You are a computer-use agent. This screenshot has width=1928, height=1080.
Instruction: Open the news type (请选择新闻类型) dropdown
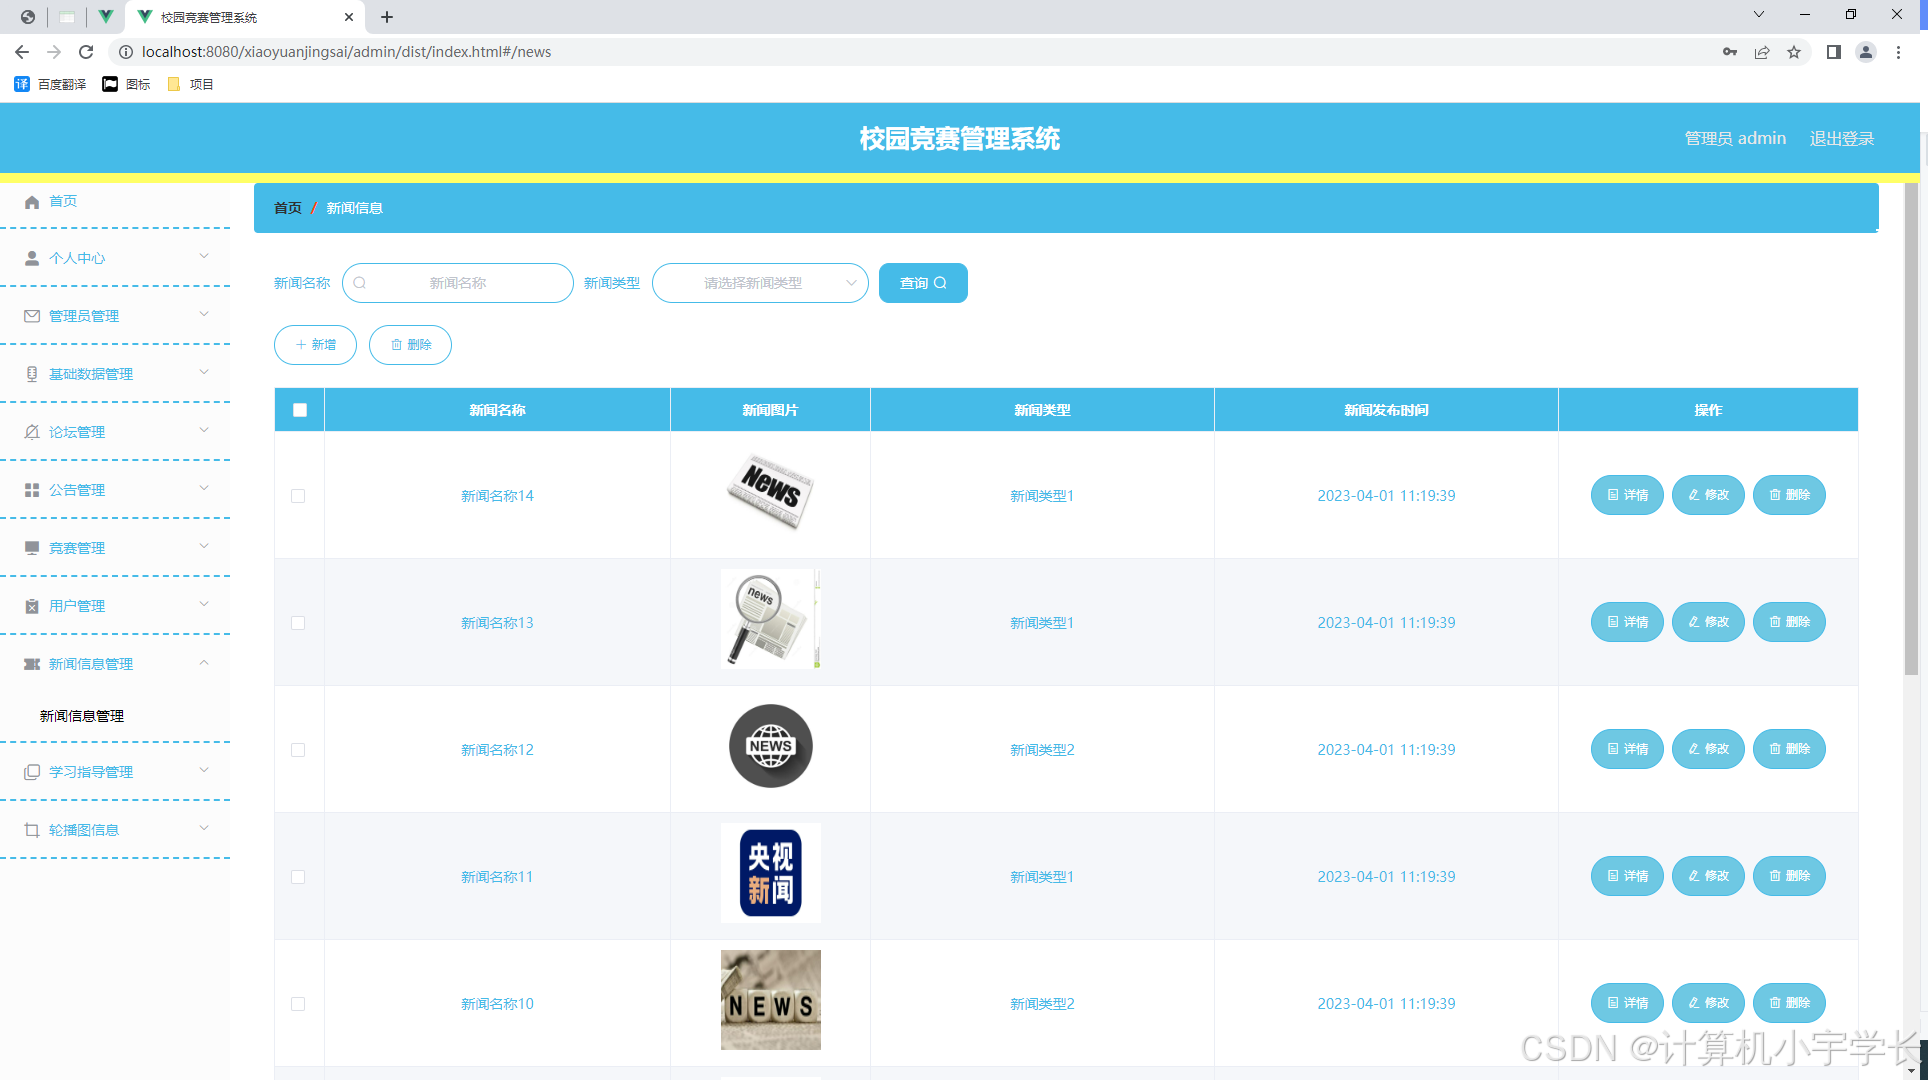click(760, 283)
